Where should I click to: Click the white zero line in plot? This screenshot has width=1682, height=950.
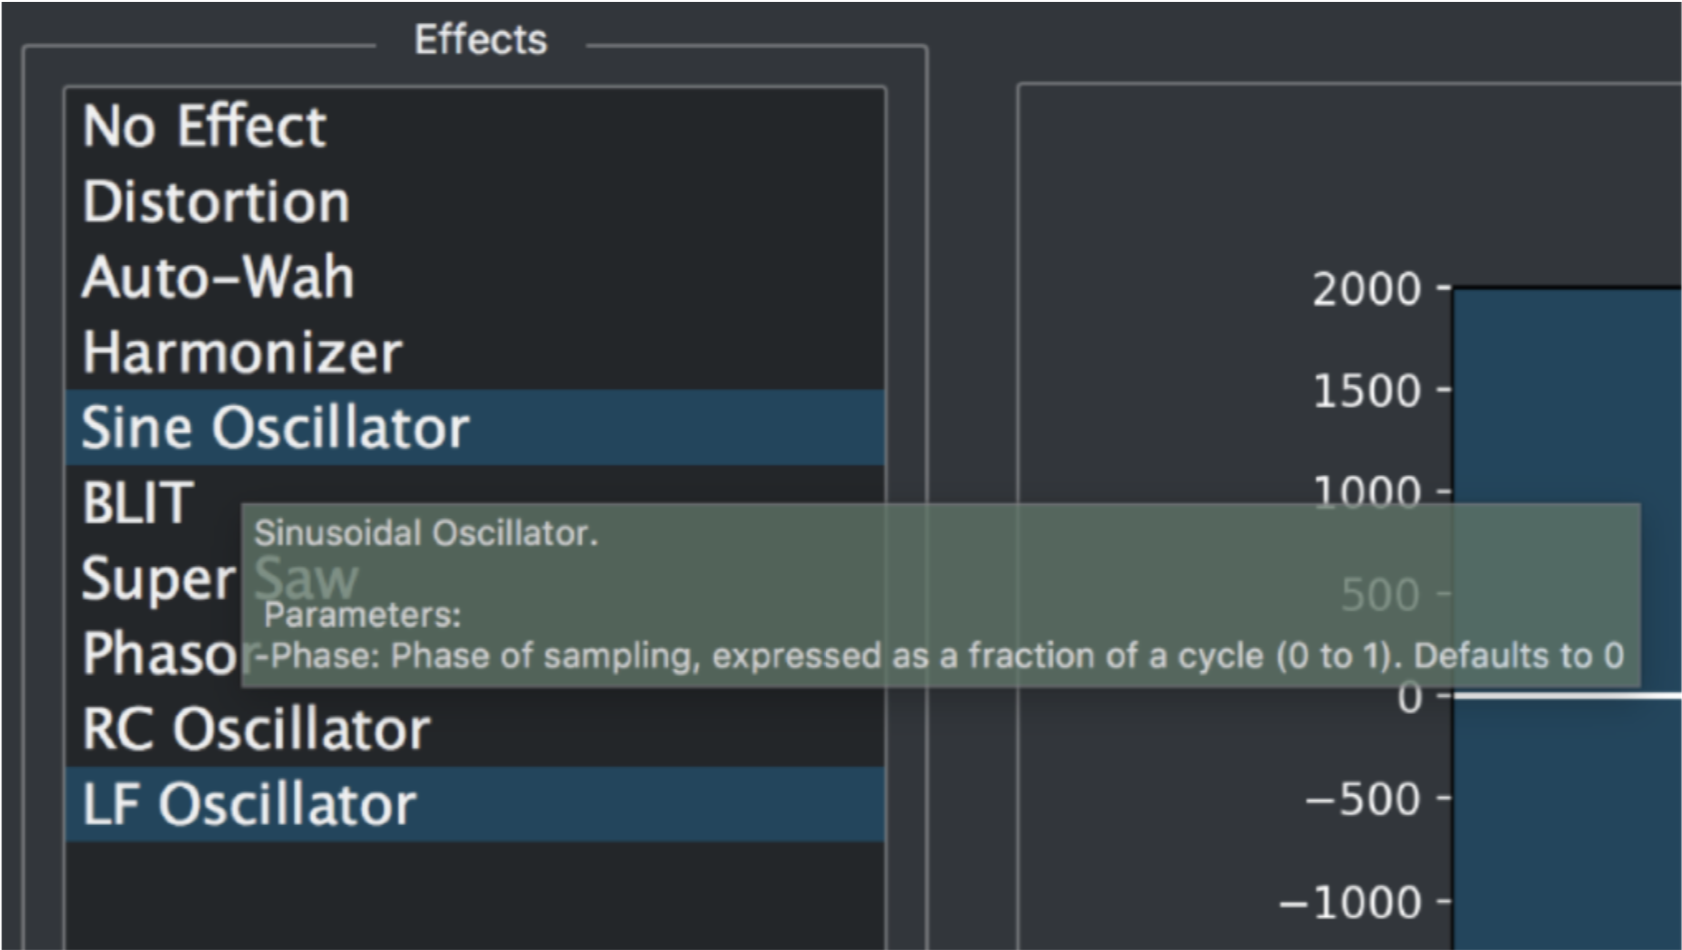click(x=1566, y=695)
